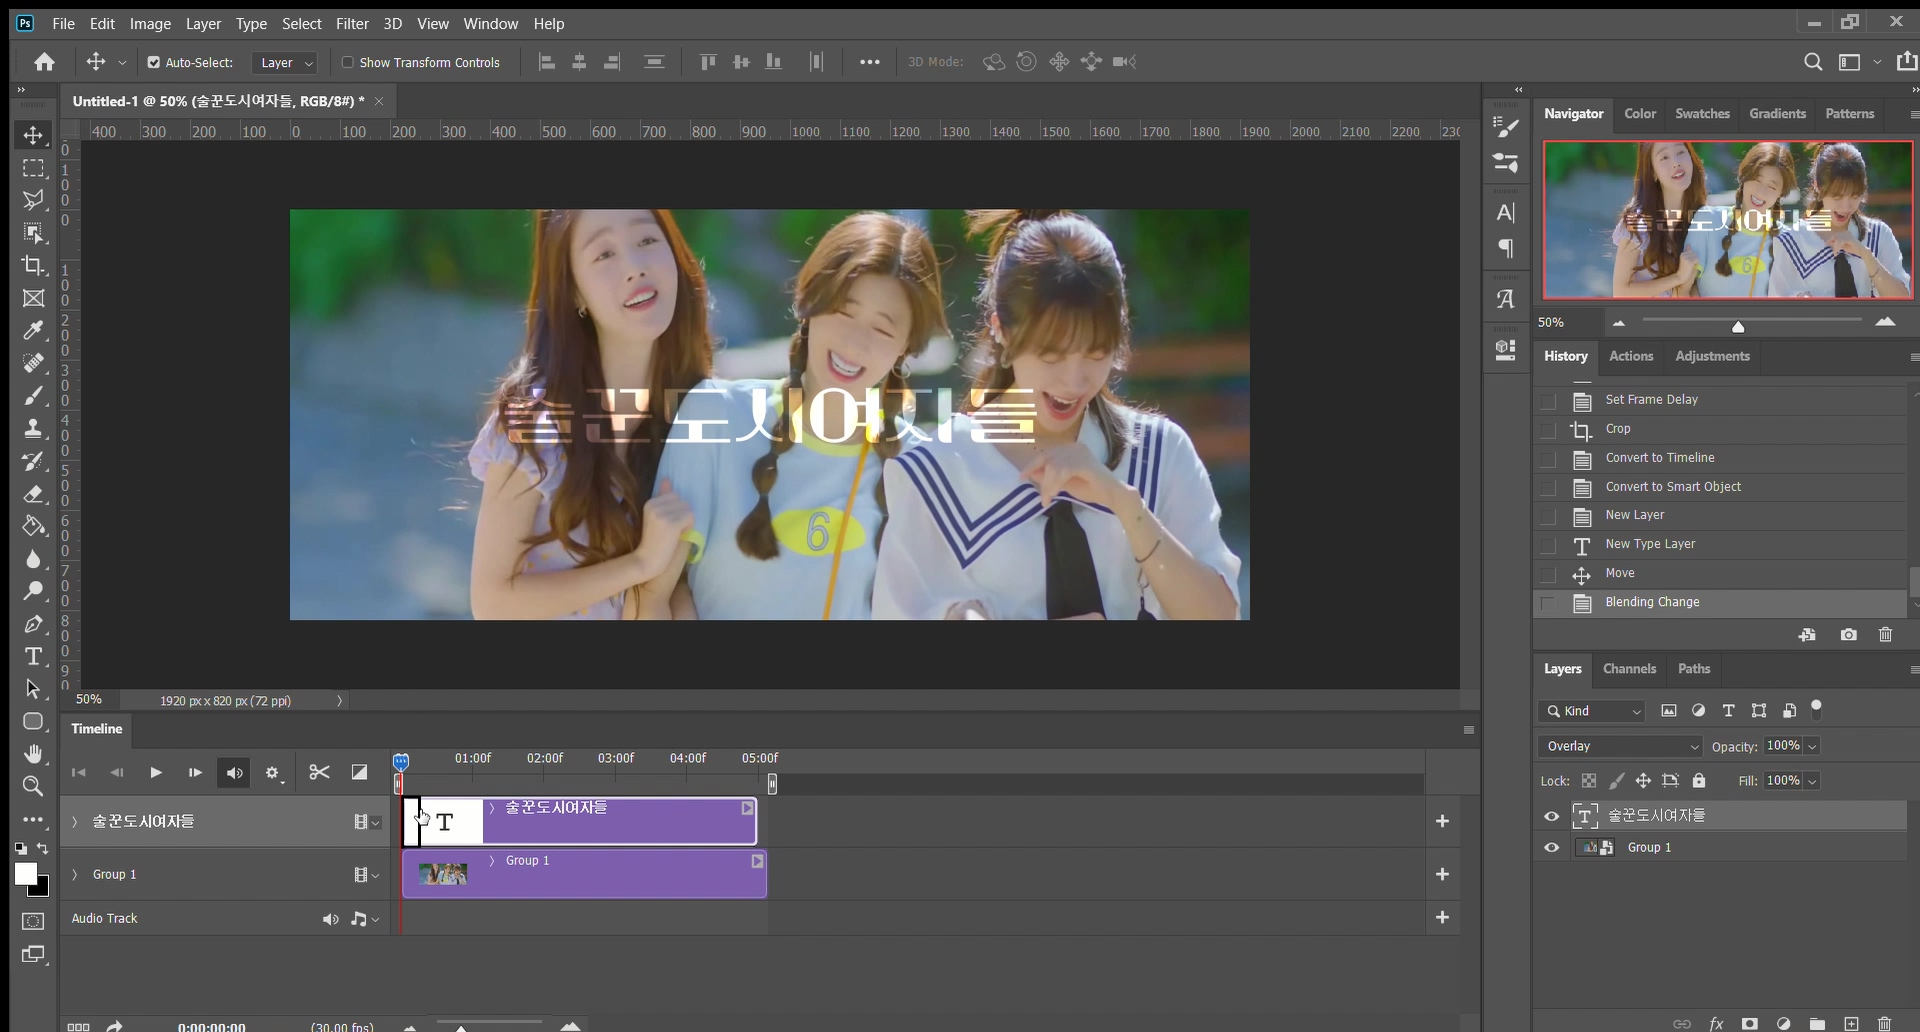This screenshot has width=1920, height=1032.
Task: Select the Horizontal Type tool
Action: (x=33, y=656)
